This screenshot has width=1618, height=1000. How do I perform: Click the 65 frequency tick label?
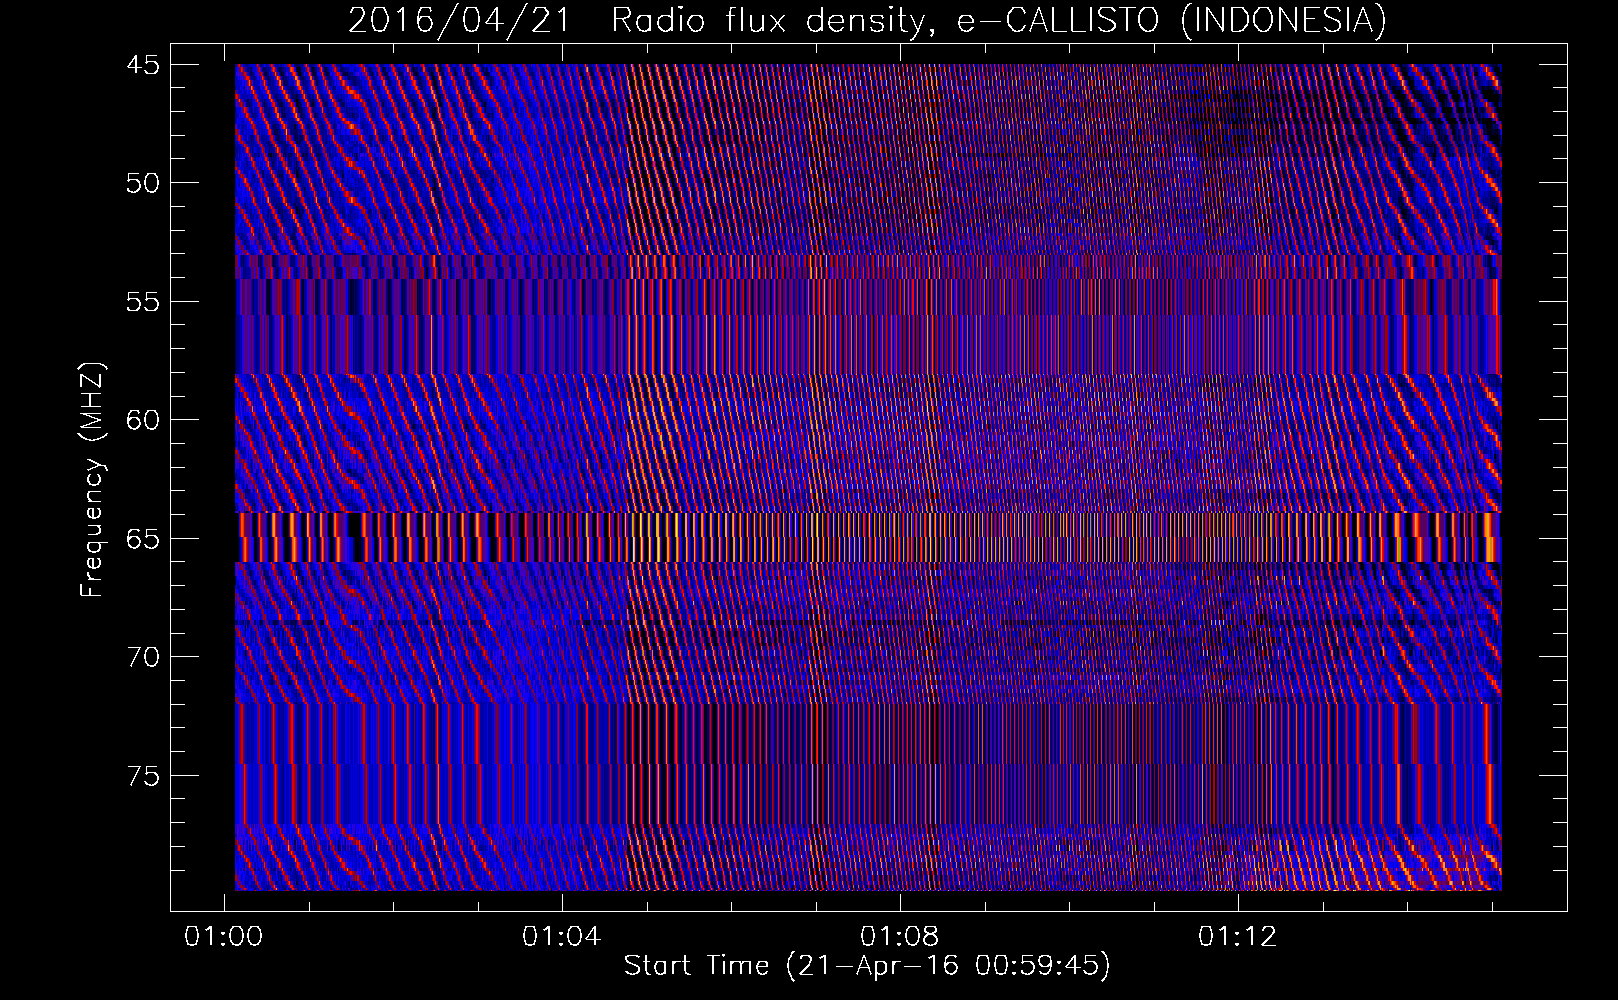click(x=143, y=539)
